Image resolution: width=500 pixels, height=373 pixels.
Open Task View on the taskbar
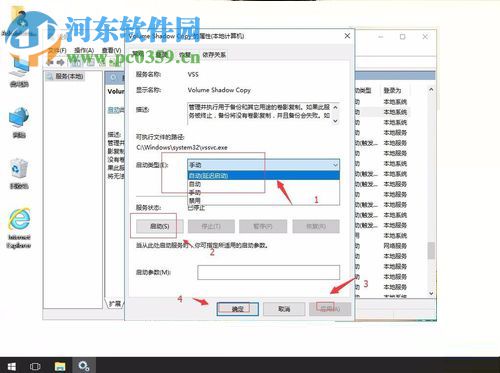(35, 366)
